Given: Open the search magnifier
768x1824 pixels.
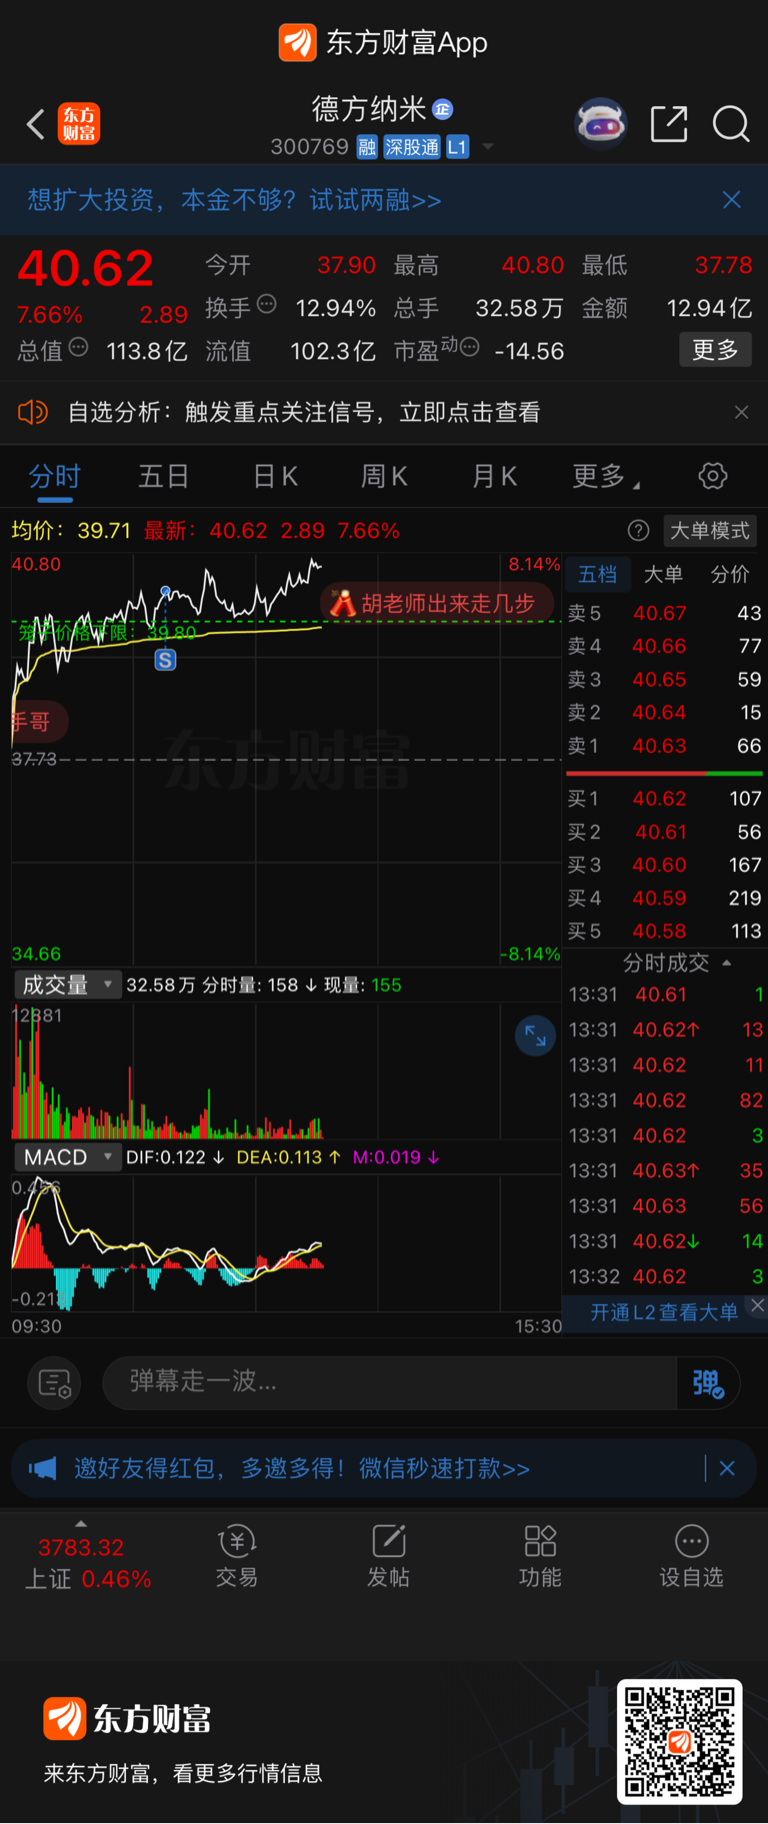Looking at the screenshot, I should [731, 124].
